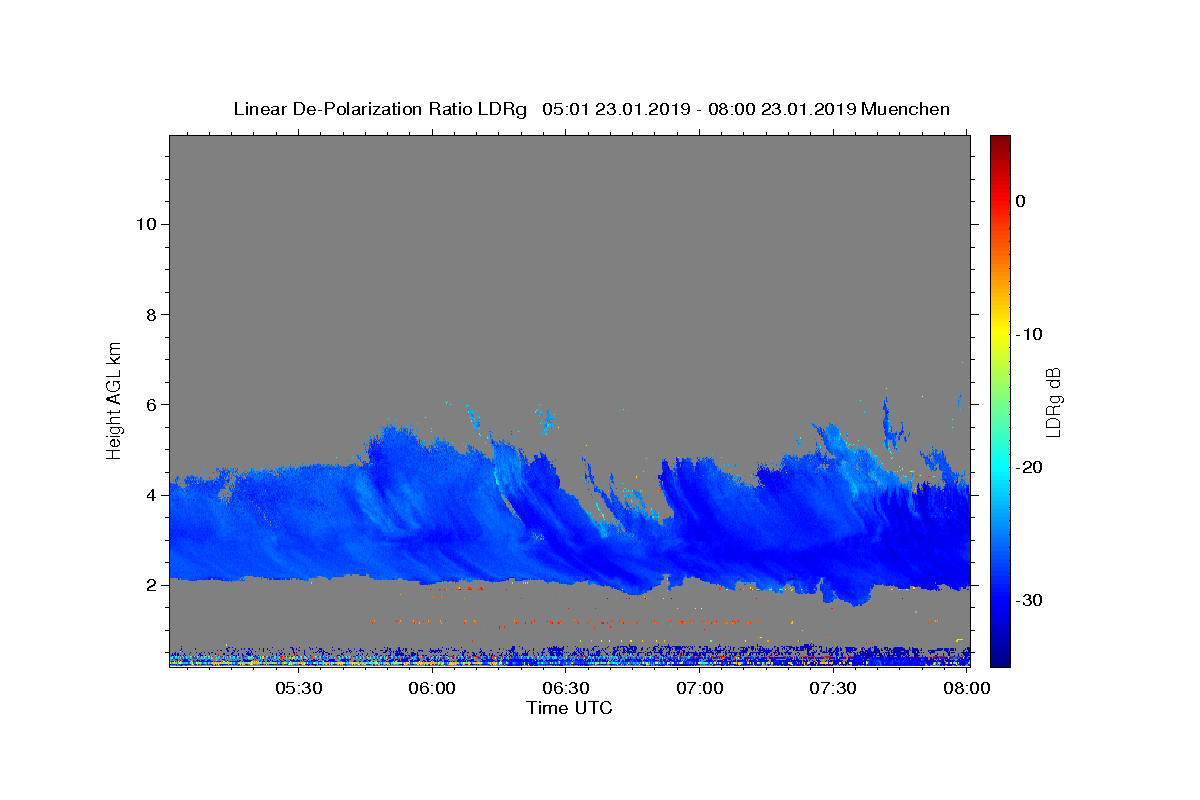Click the colorbar value label -10
The height and width of the screenshot is (800, 1200).
(1030, 334)
